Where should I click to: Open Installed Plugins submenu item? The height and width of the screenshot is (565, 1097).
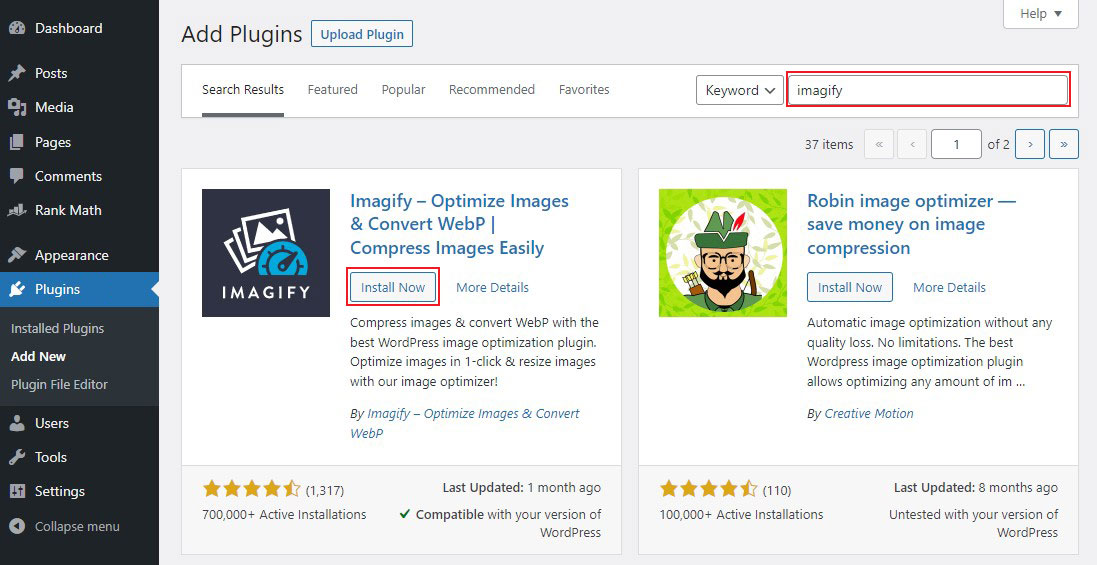point(57,329)
